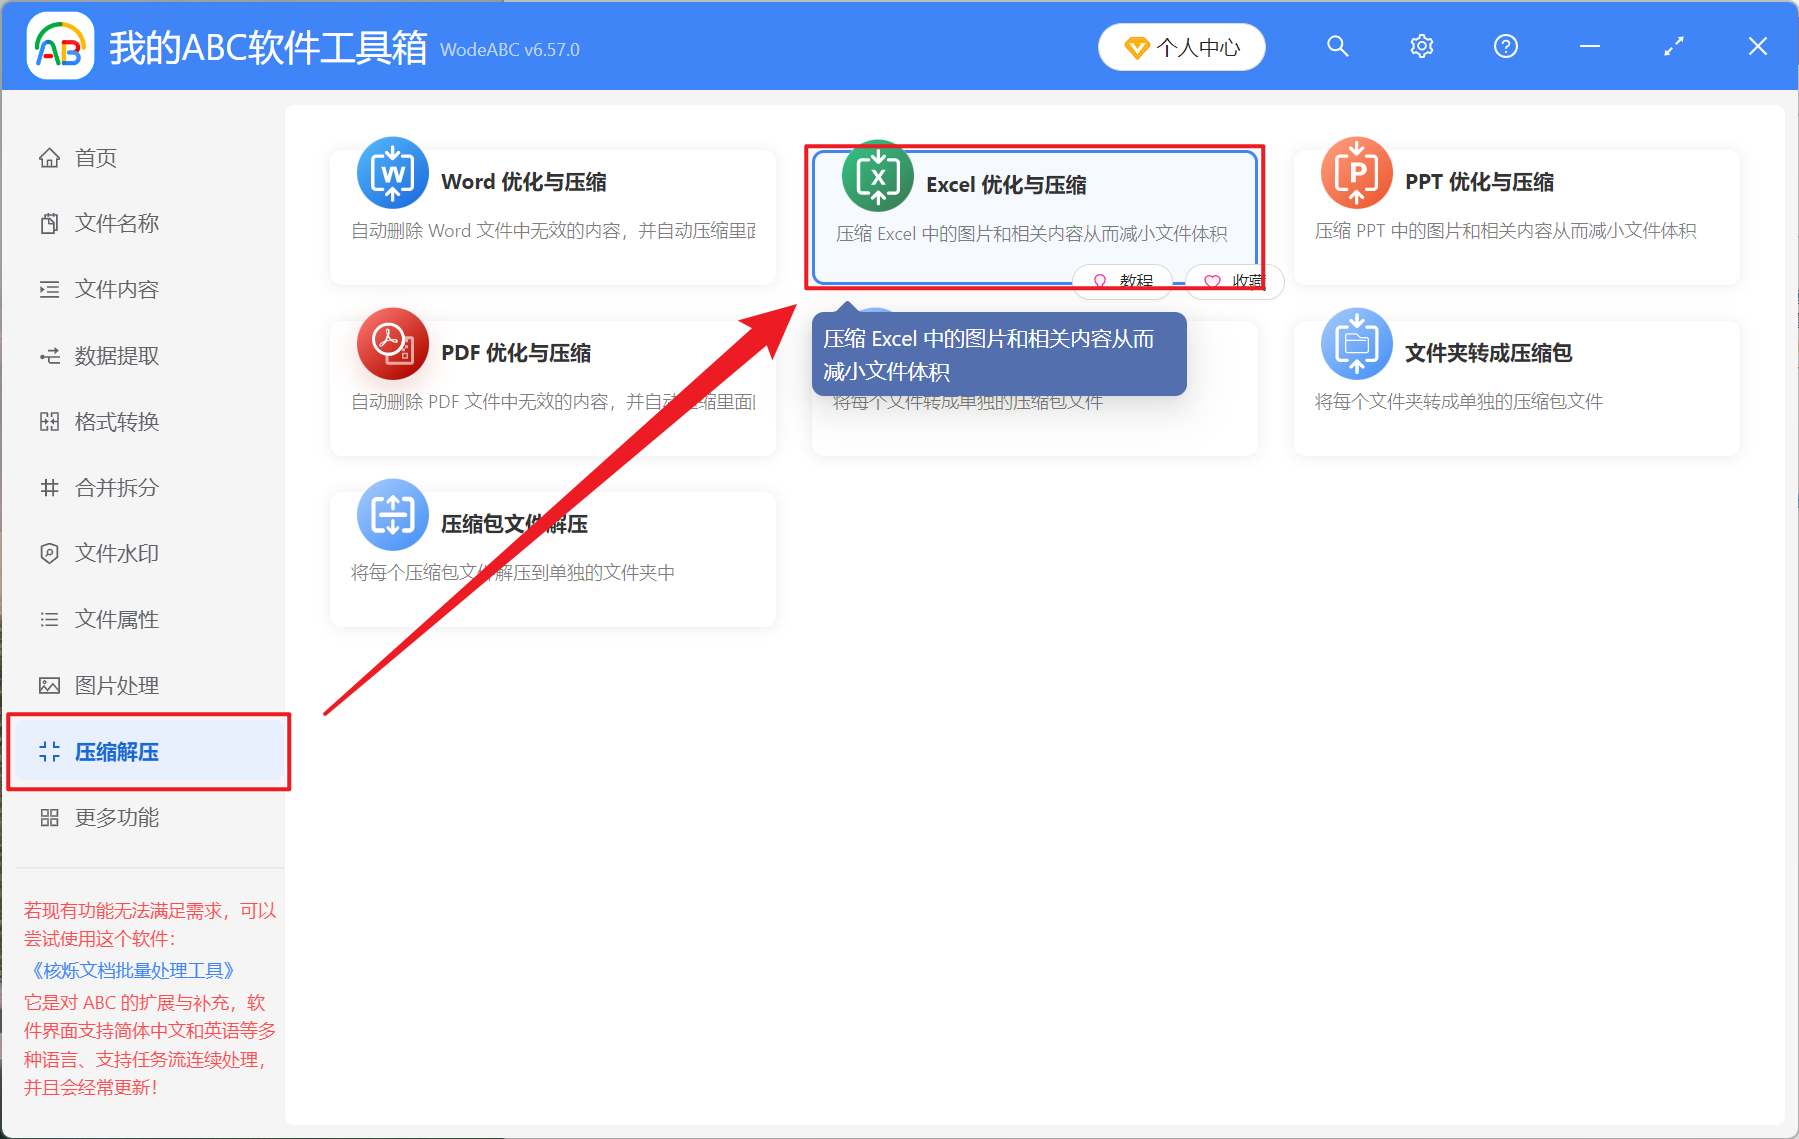
Task: Open the 压缩包文件解压 extract icon
Action: [x=393, y=515]
